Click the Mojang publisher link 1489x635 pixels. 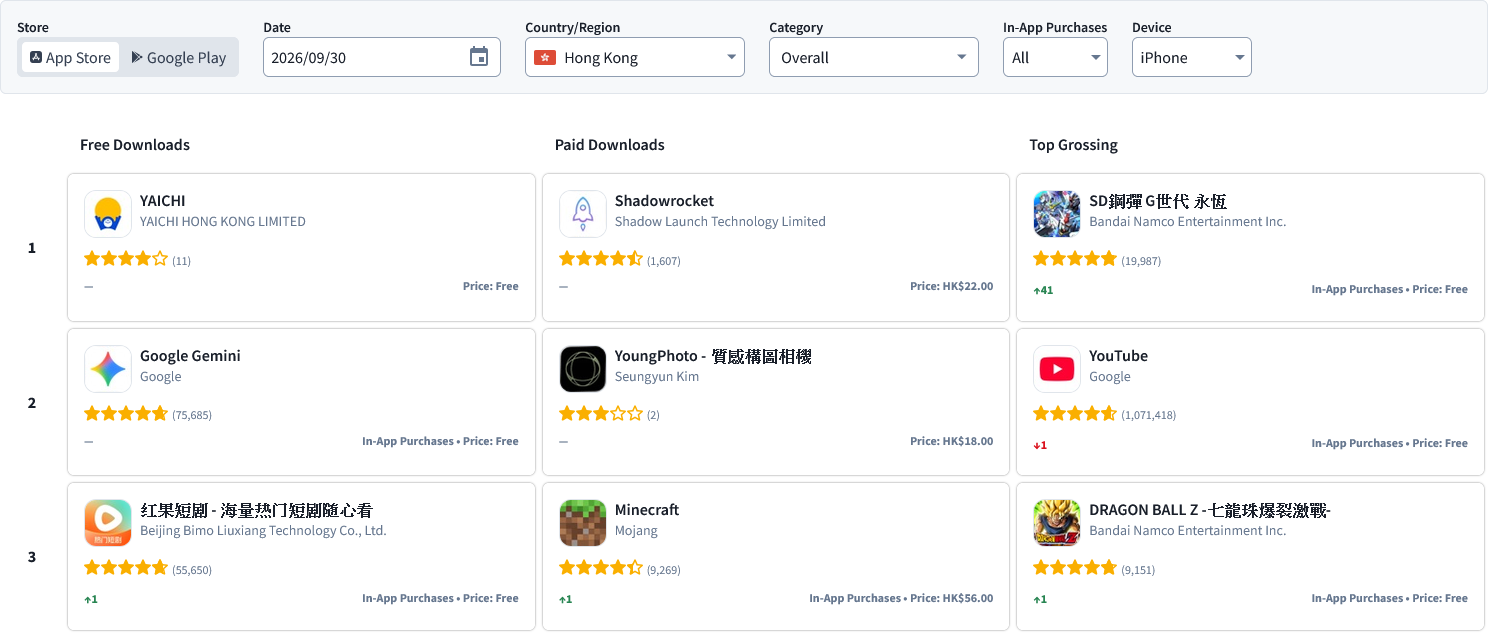636,531
